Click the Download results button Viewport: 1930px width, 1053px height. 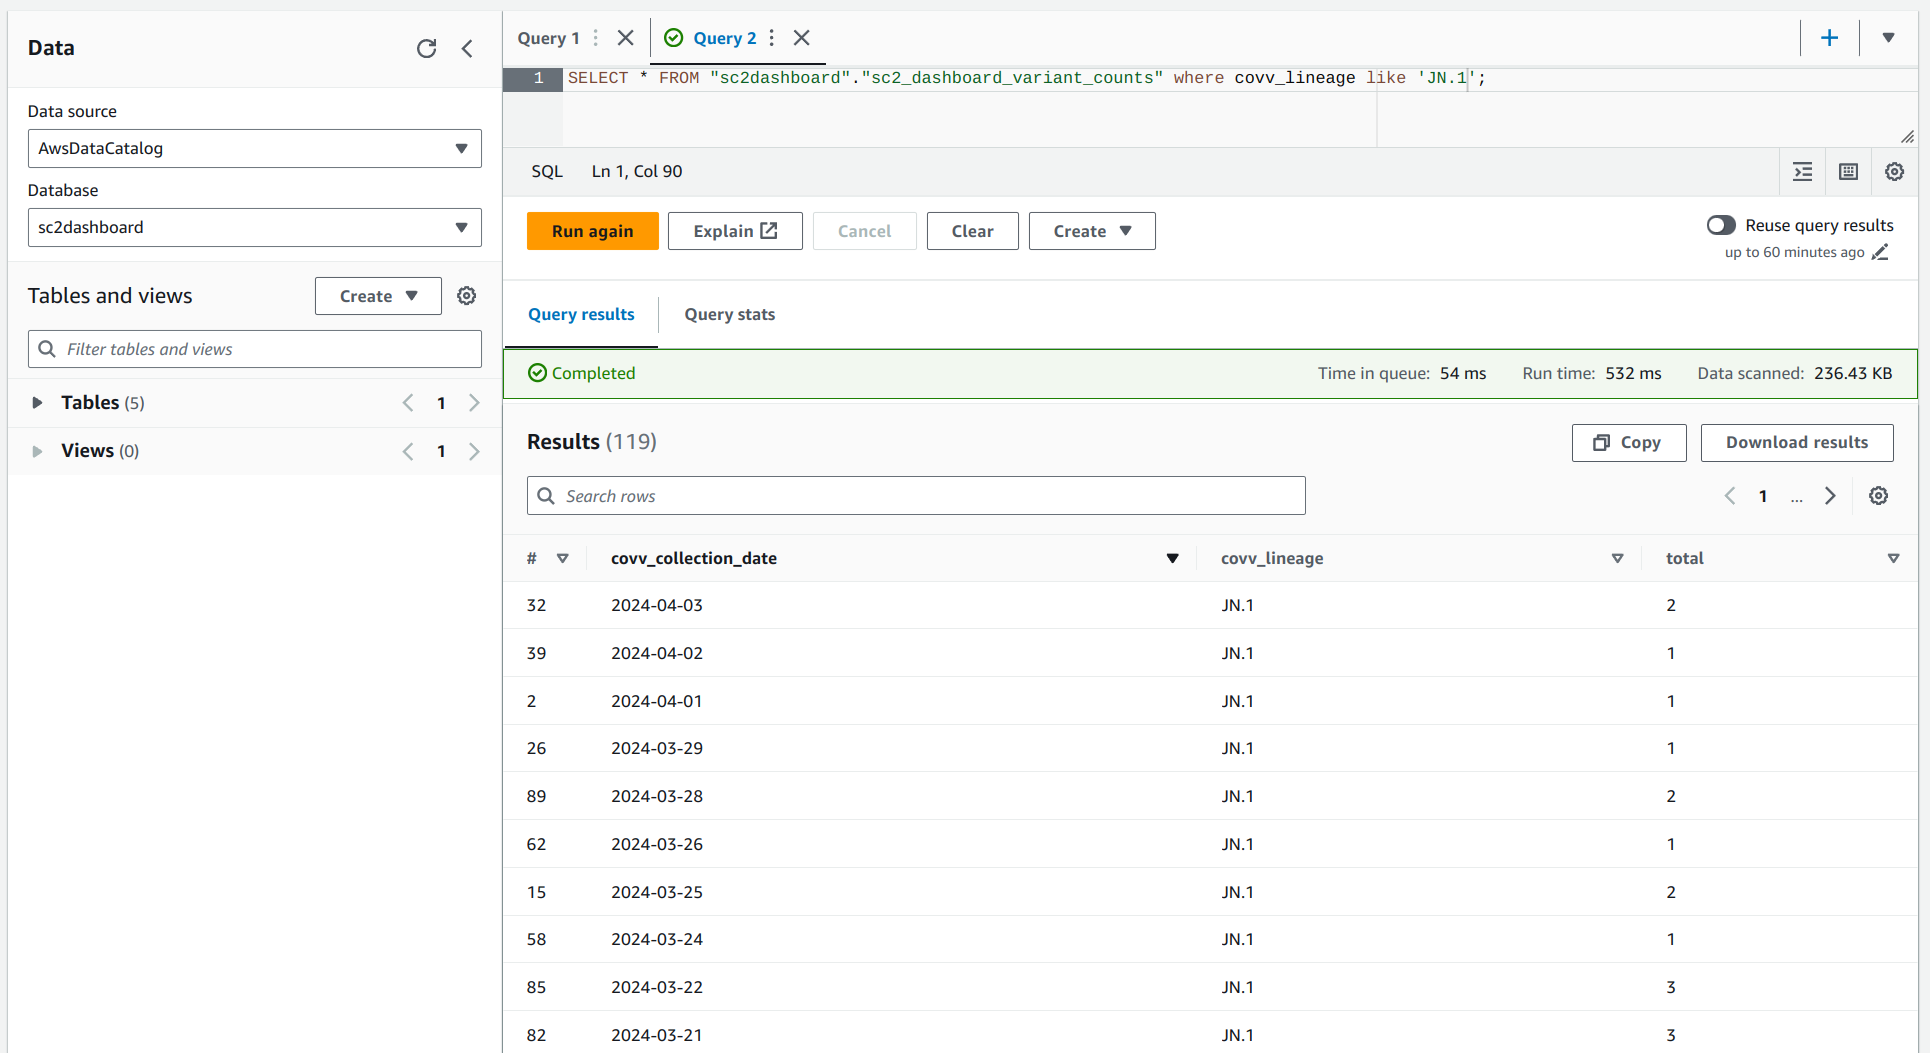(1796, 442)
